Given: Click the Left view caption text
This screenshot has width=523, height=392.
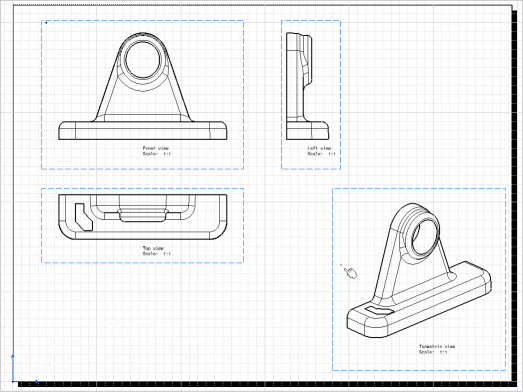Looking at the screenshot, I should (x=319, y=148).
